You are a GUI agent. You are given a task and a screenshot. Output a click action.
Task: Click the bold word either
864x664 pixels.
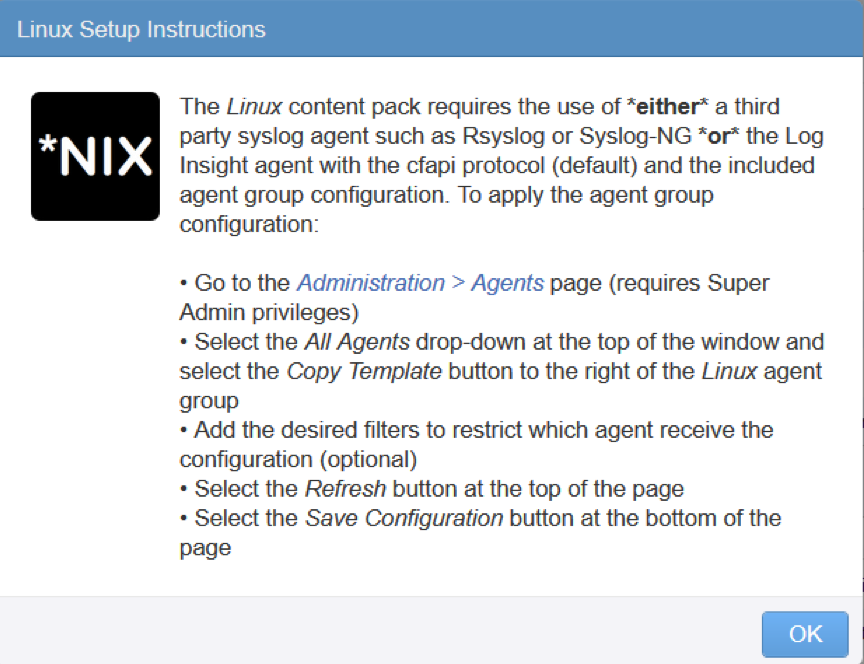(667, 106)
